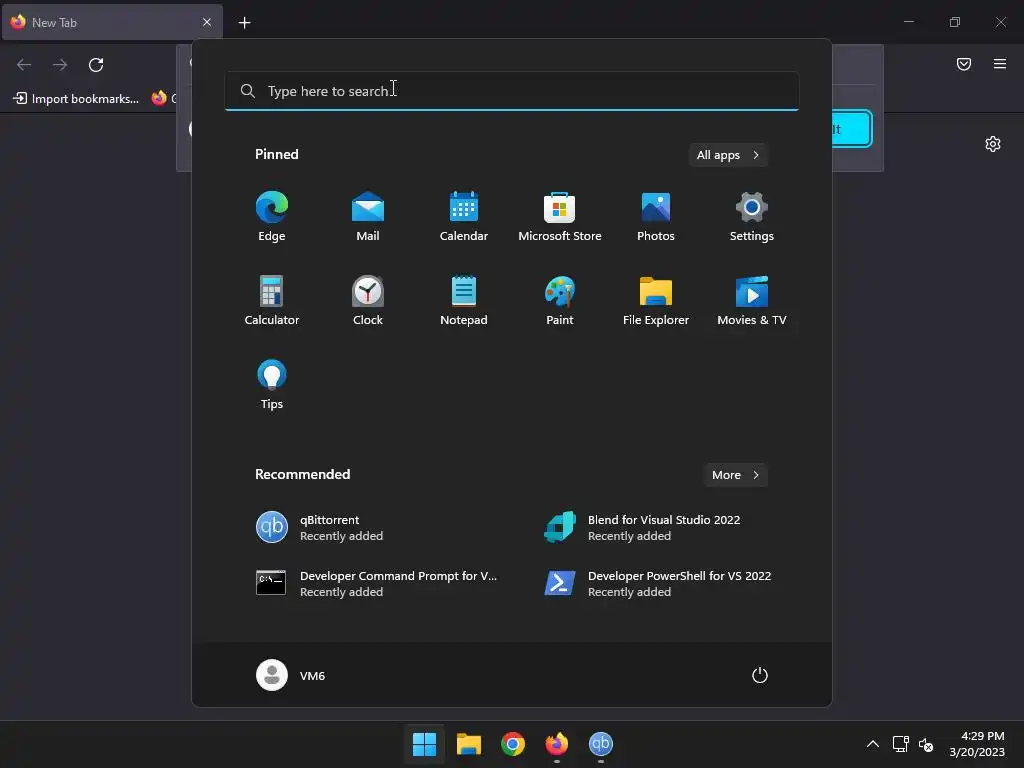The height and width of the screenshot is (768, 1024).
Task: Click the Windows Start button on taskbar
Action: [424, 744]
